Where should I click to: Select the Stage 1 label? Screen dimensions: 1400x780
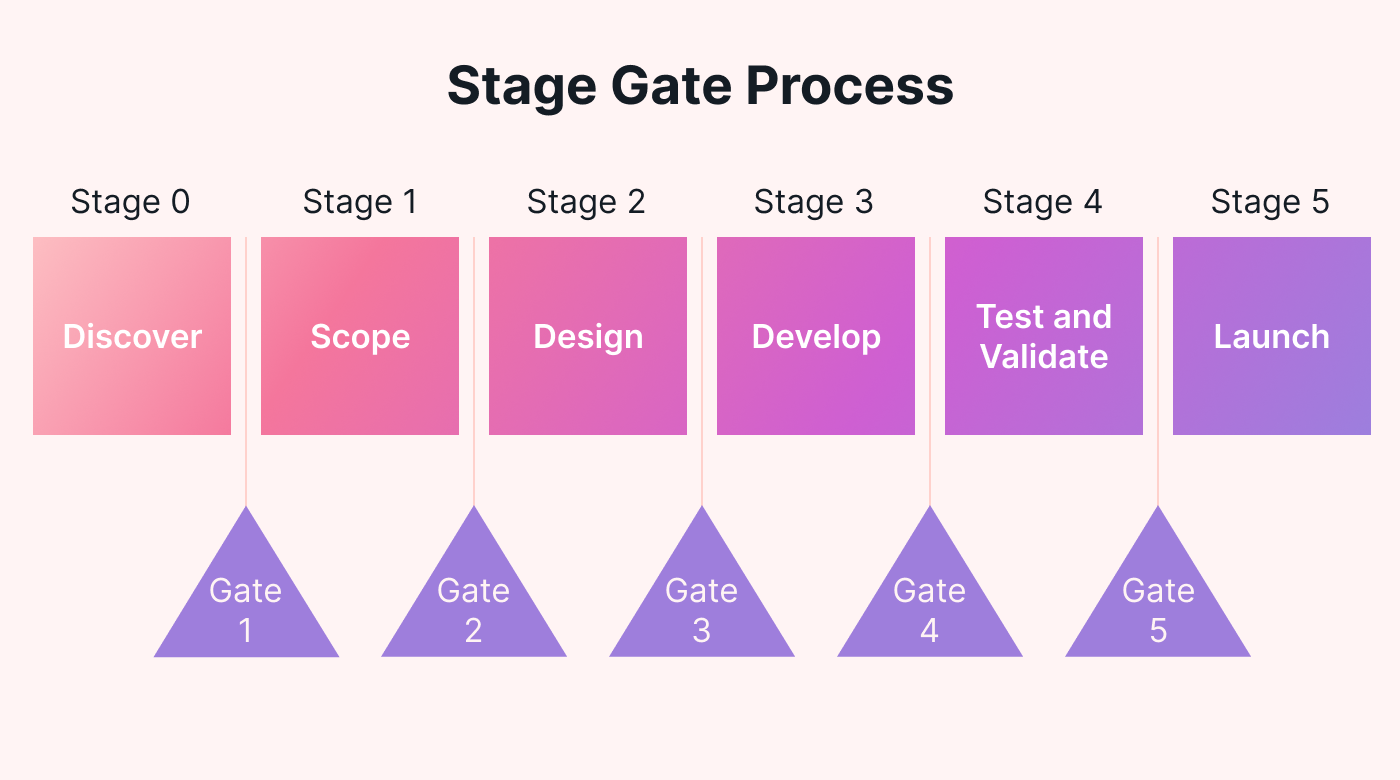[359, 202]
